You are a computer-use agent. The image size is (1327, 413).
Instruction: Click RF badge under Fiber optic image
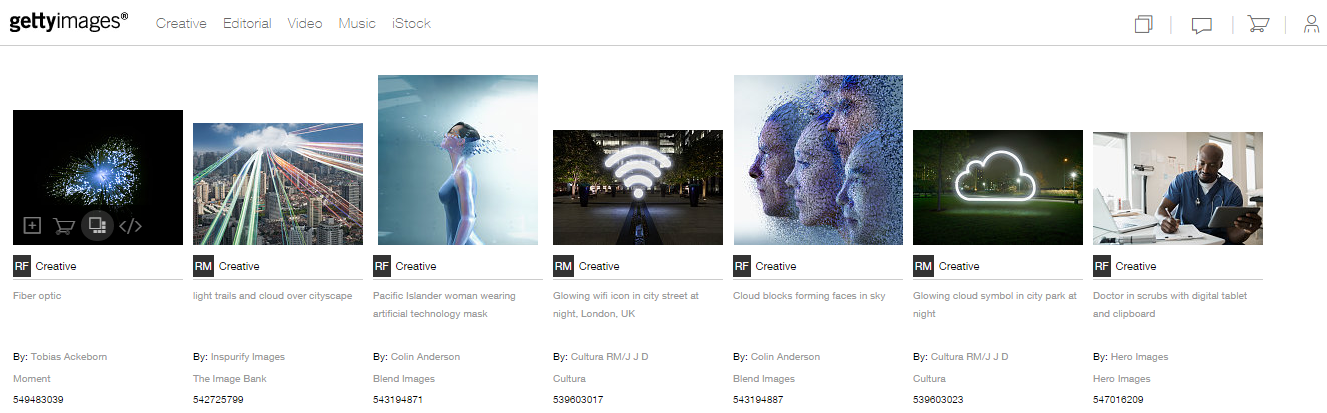(22, 266)
